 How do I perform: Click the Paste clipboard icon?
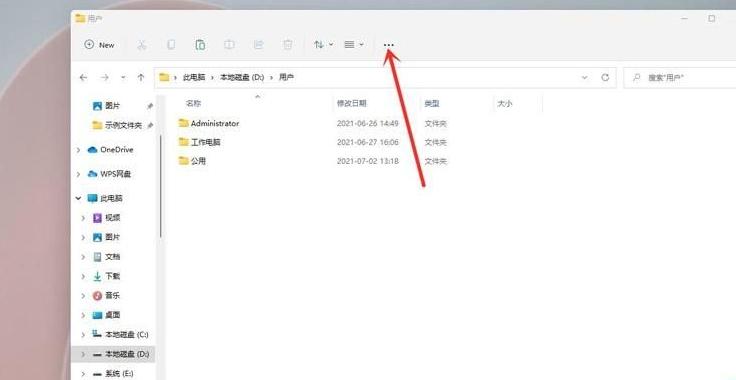pyautogui.click(x=200, y=45)
